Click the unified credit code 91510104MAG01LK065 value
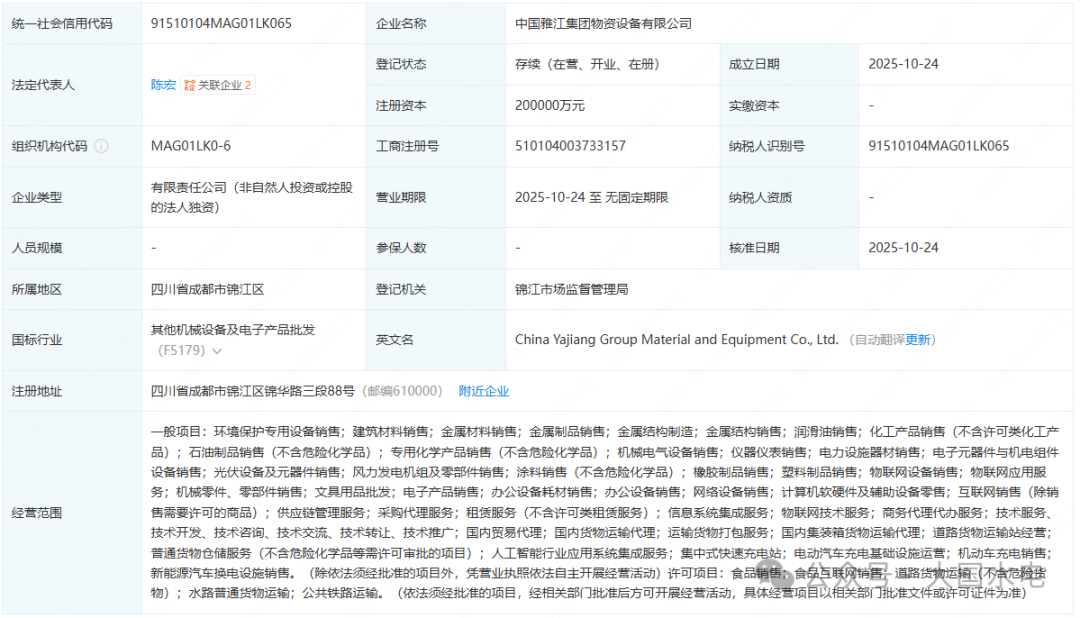Viewport: 1080px width, 618px height. point(221,23)
